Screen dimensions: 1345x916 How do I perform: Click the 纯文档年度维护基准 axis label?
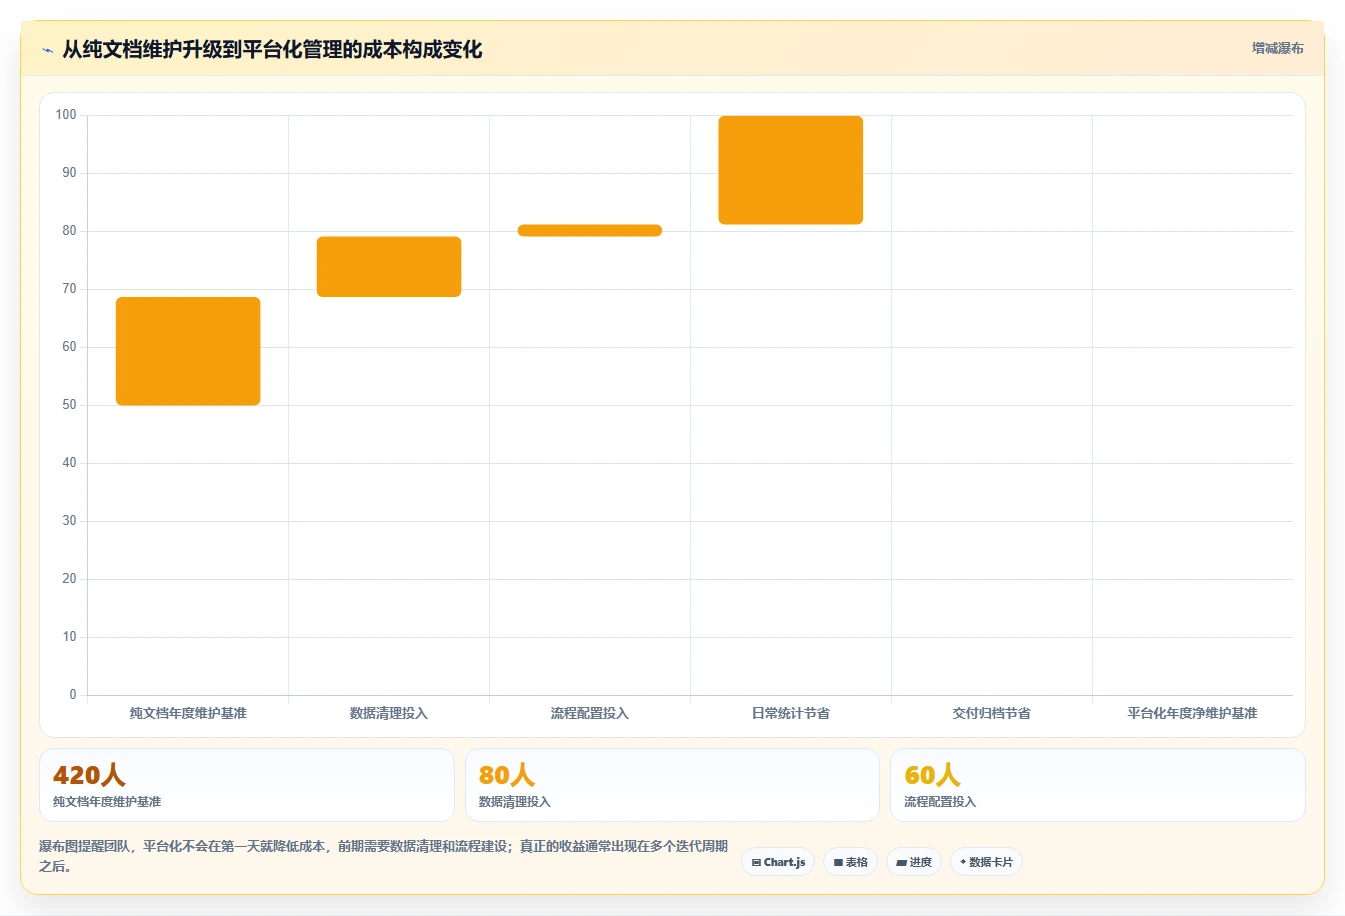pyautogui.click(x=188, y=713)
